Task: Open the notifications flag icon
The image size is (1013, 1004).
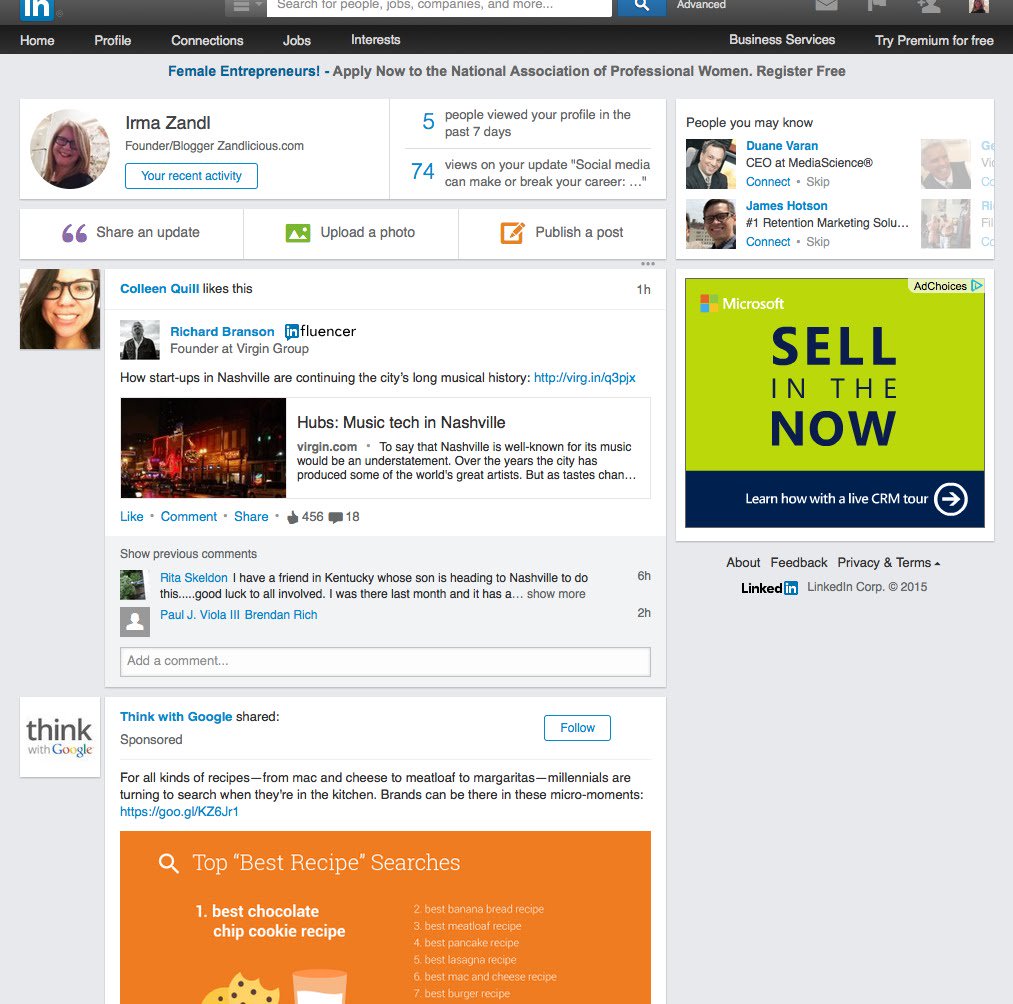Action: (x=877, y=6)
